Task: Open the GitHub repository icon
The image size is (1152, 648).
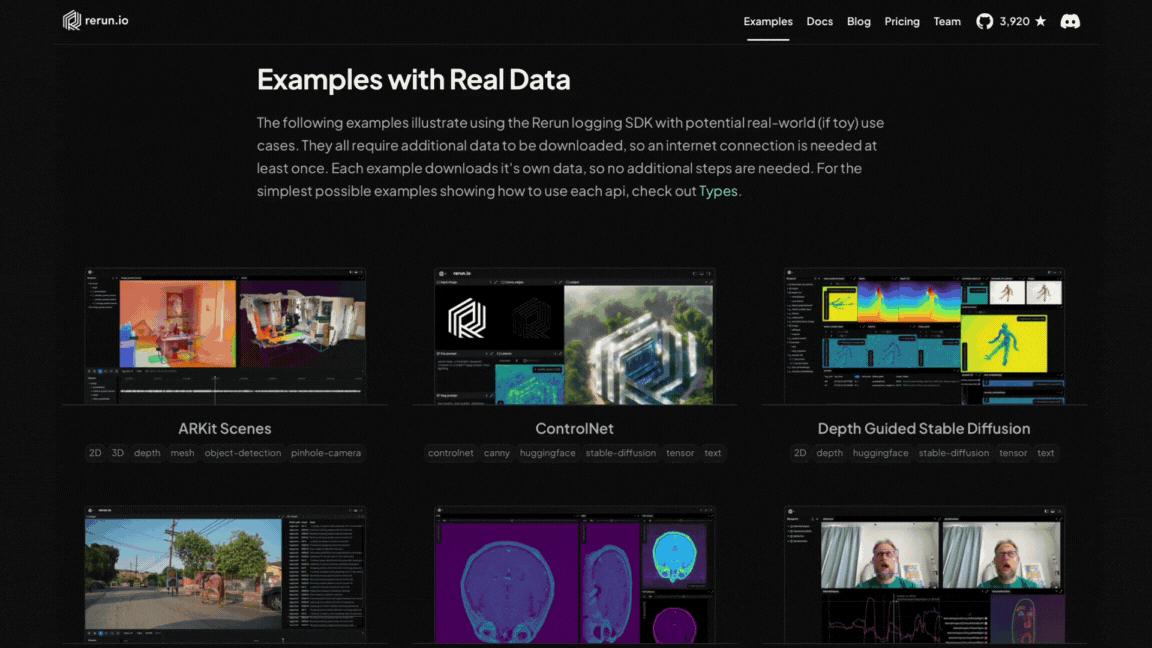Action: click(x=984, y=21)
